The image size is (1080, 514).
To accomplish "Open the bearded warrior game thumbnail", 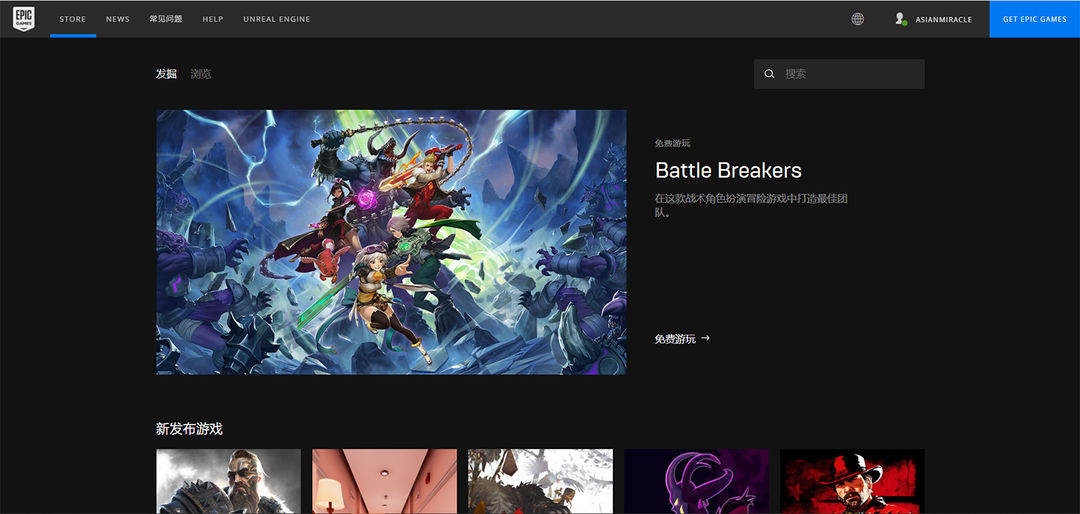I will pyautogui.click(x=229, y=482).
